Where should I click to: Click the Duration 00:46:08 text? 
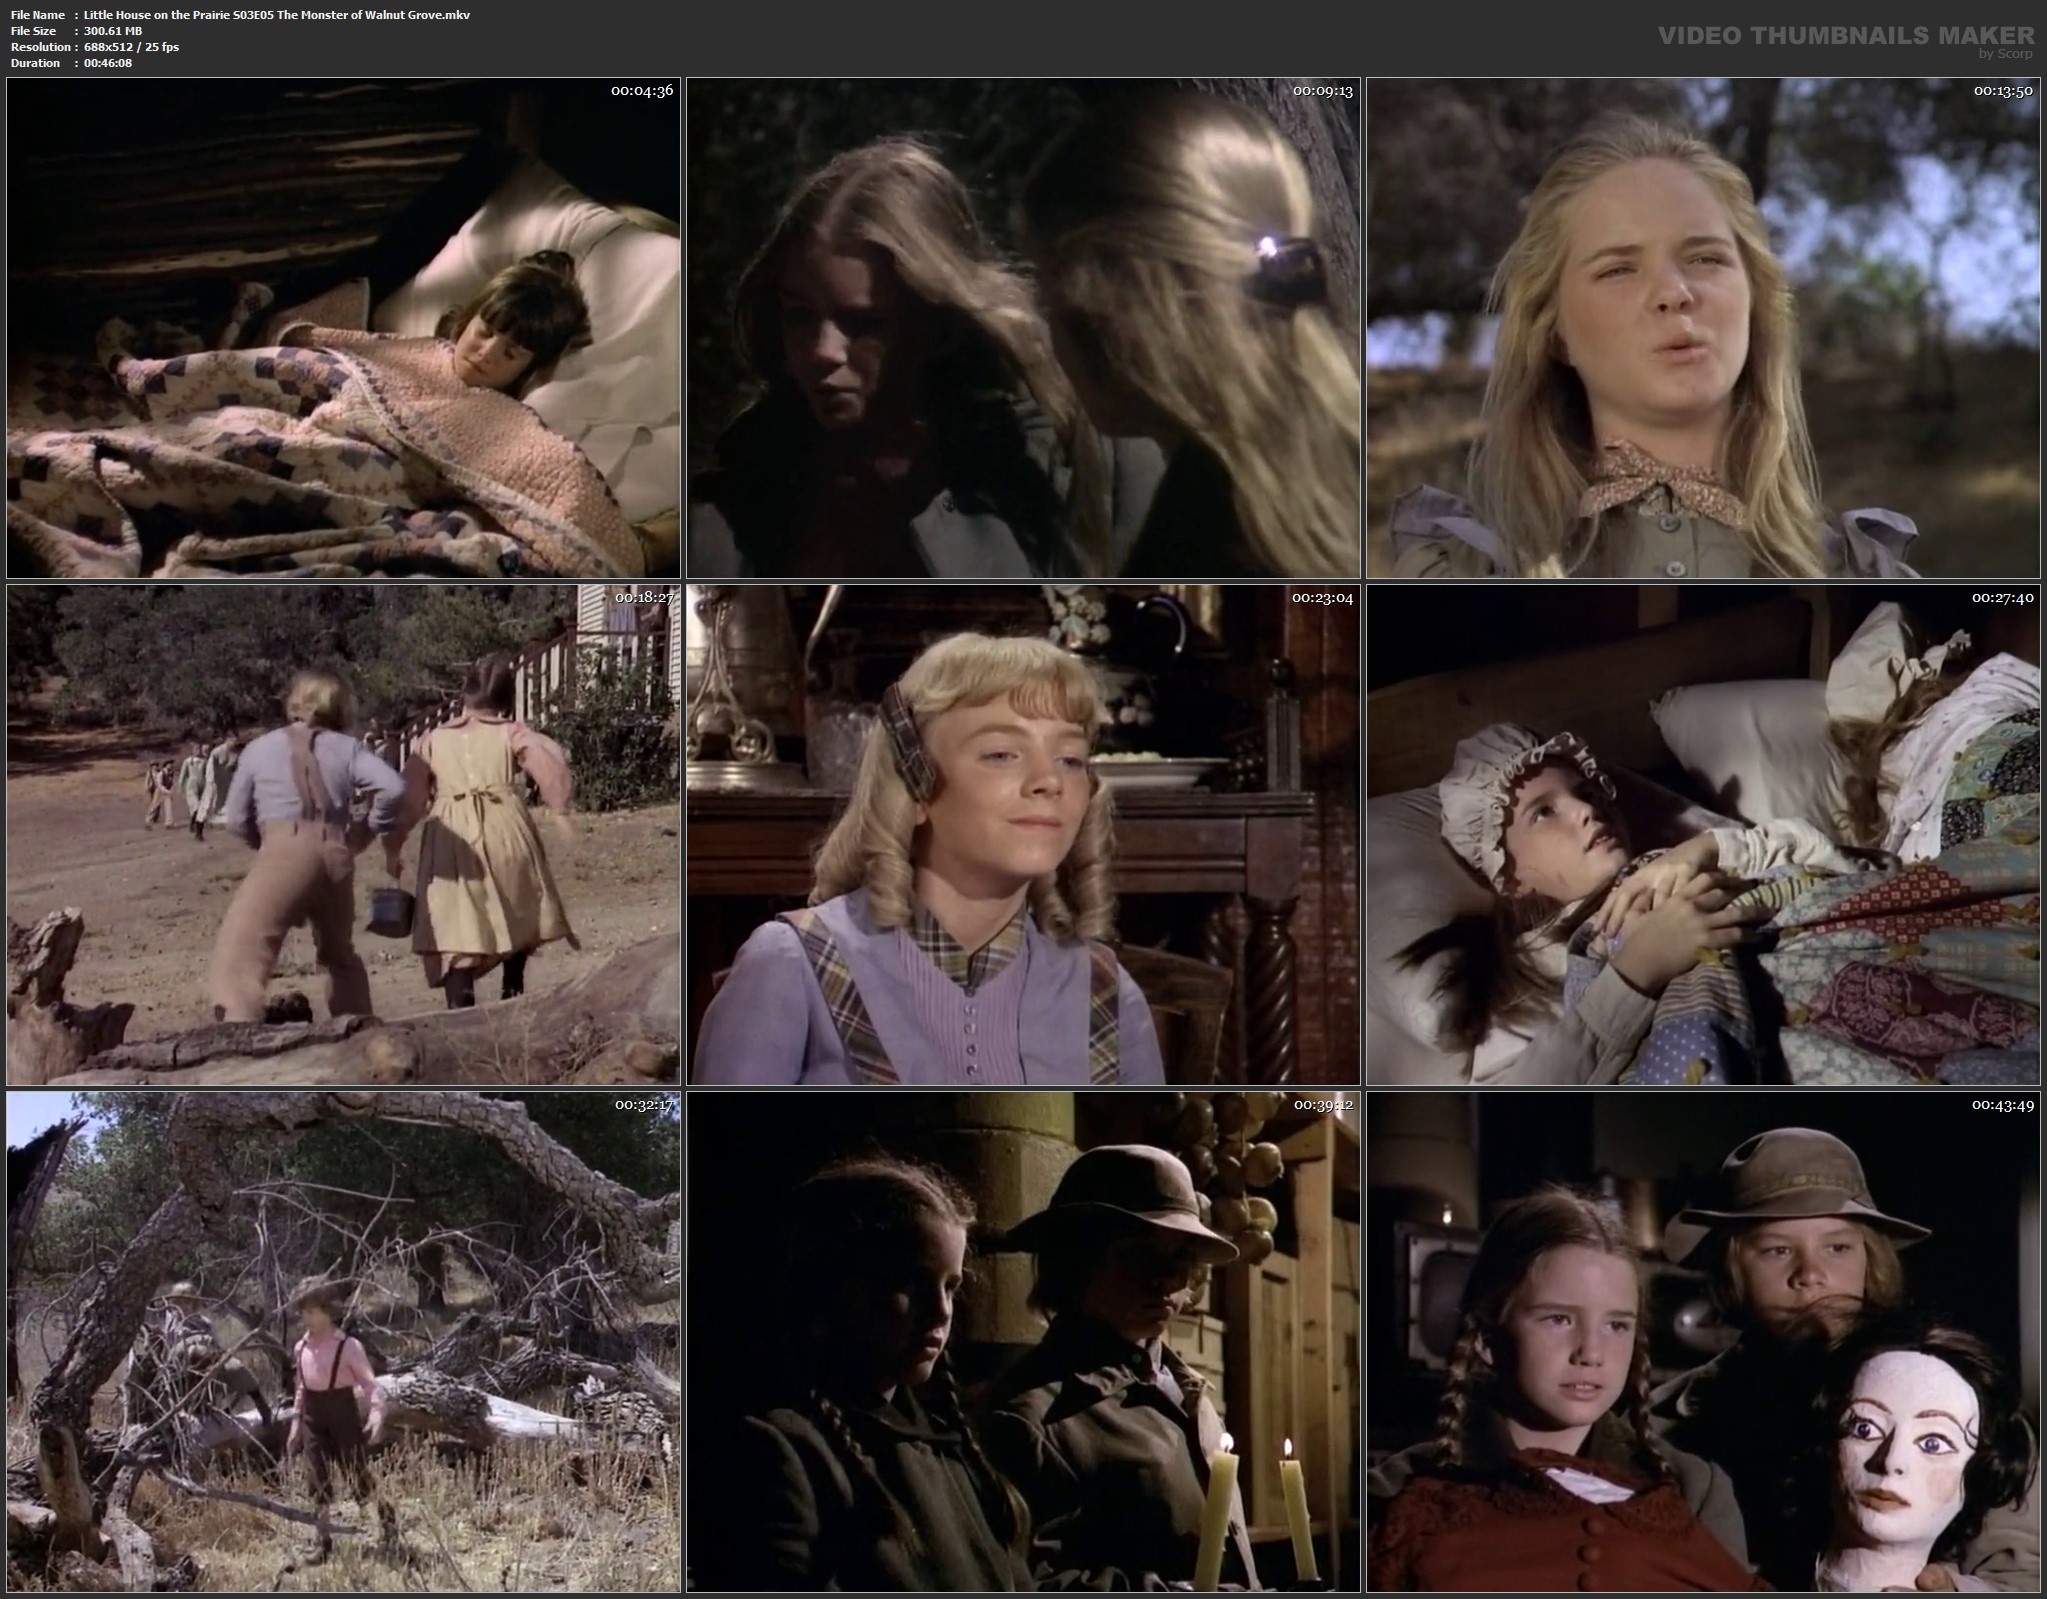pos(108,63)
